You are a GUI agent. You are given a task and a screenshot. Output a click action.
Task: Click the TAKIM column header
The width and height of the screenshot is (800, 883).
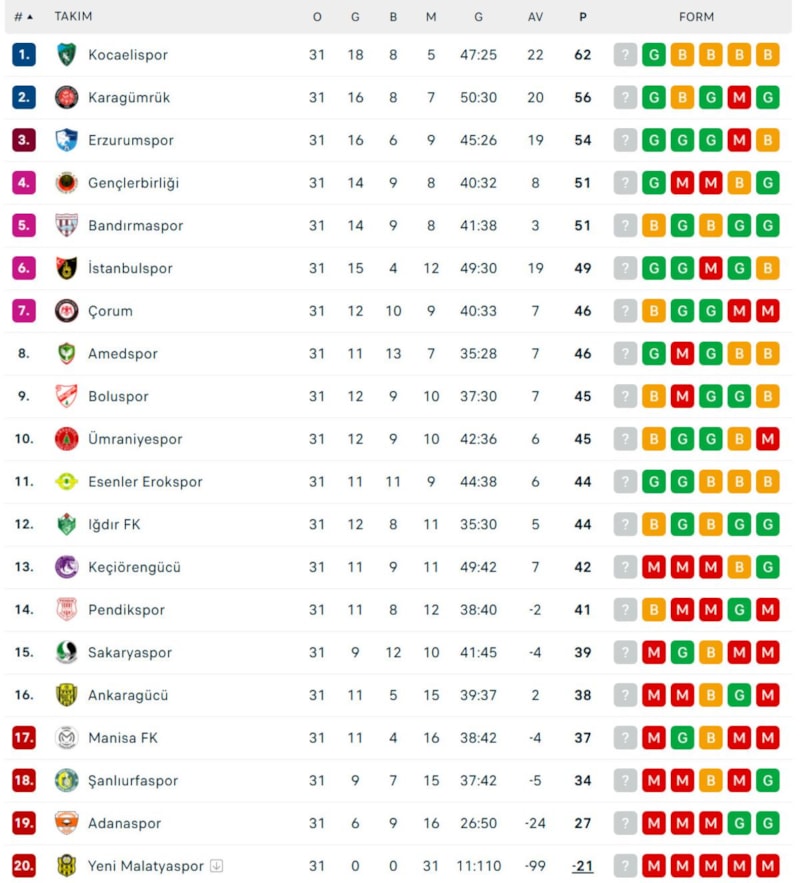pos(74,17)
